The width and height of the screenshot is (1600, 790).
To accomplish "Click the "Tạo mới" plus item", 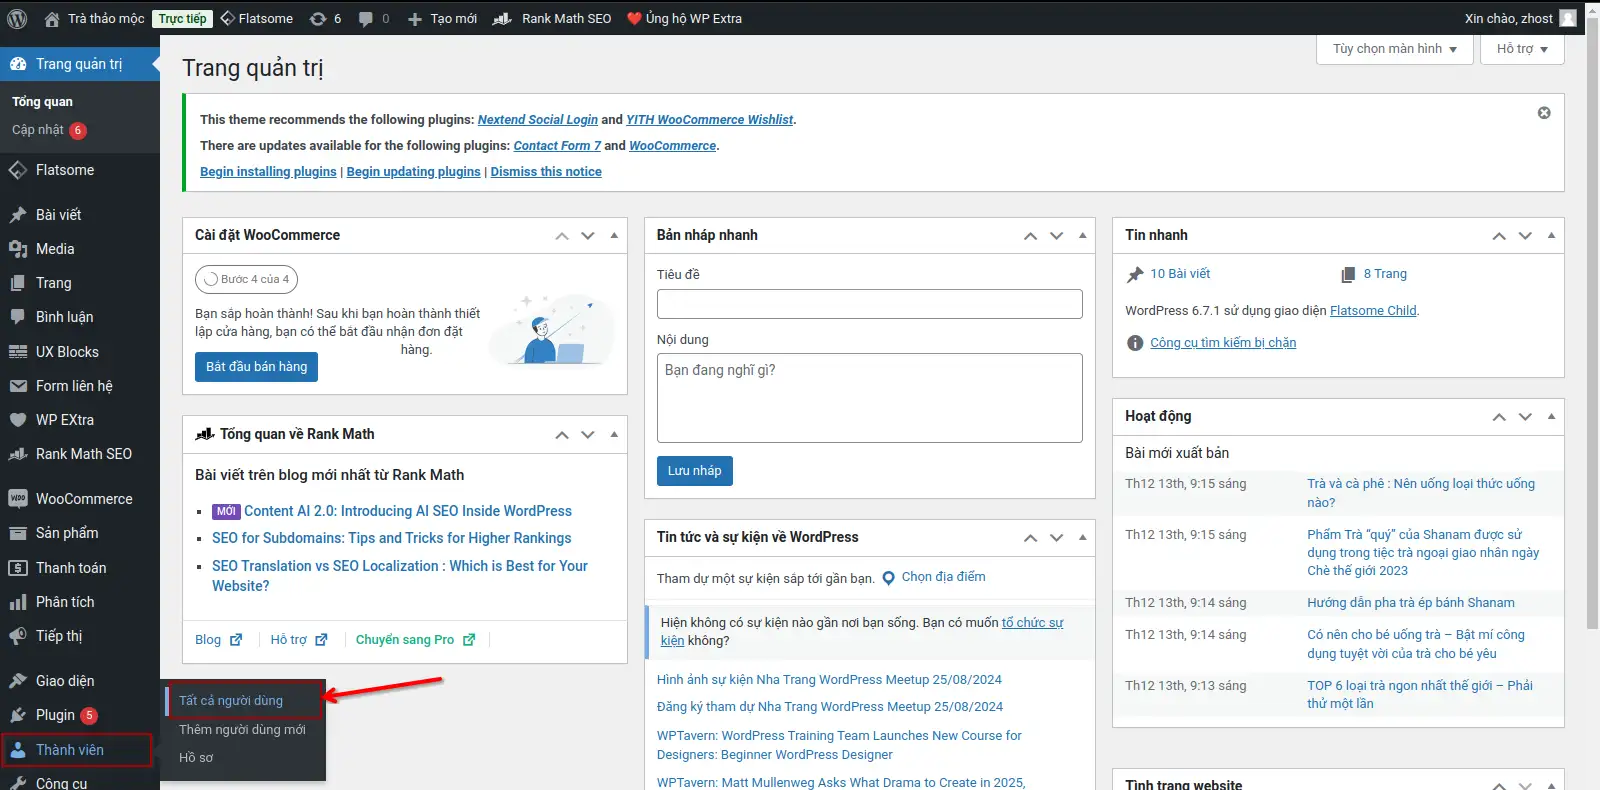I will coord(442,18).
